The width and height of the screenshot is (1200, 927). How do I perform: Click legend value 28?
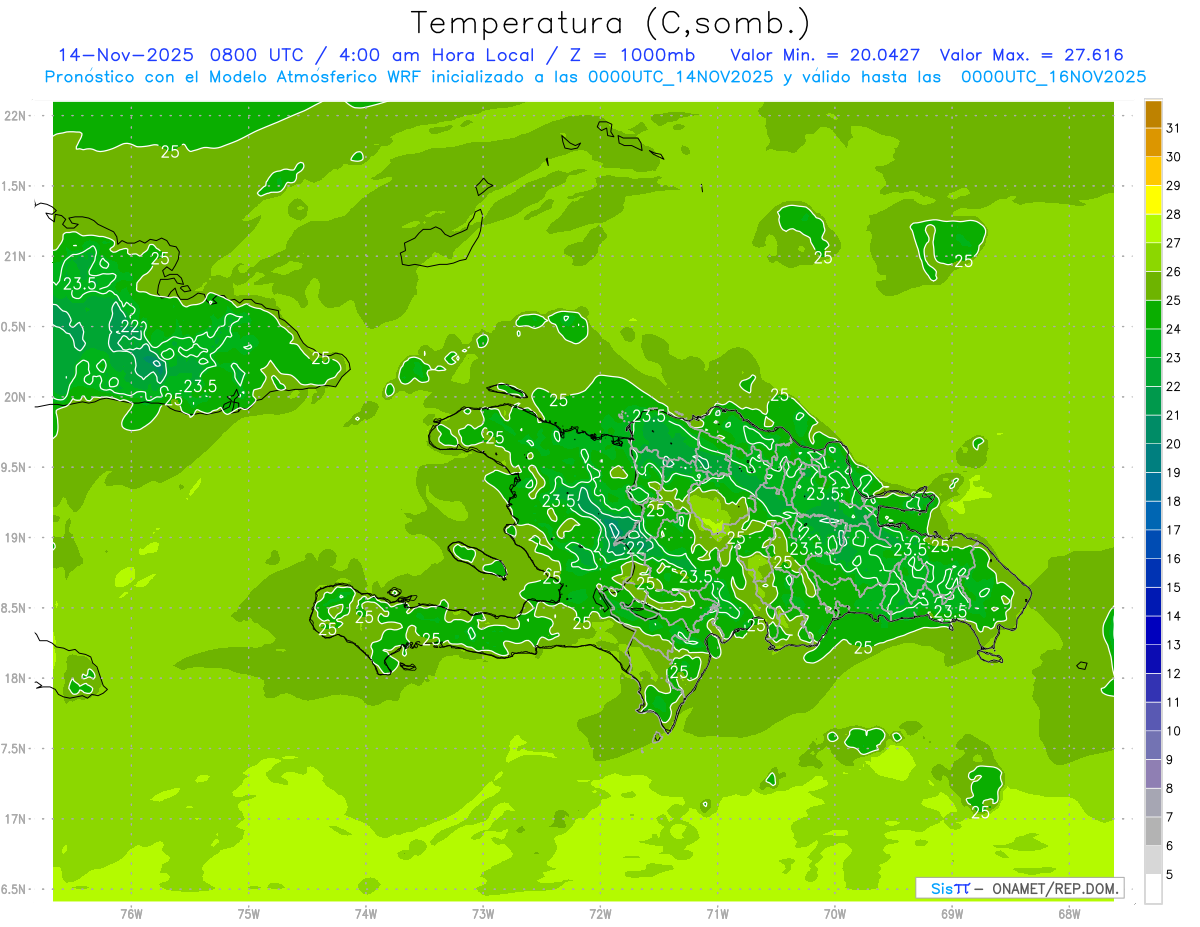point(1174,214)
